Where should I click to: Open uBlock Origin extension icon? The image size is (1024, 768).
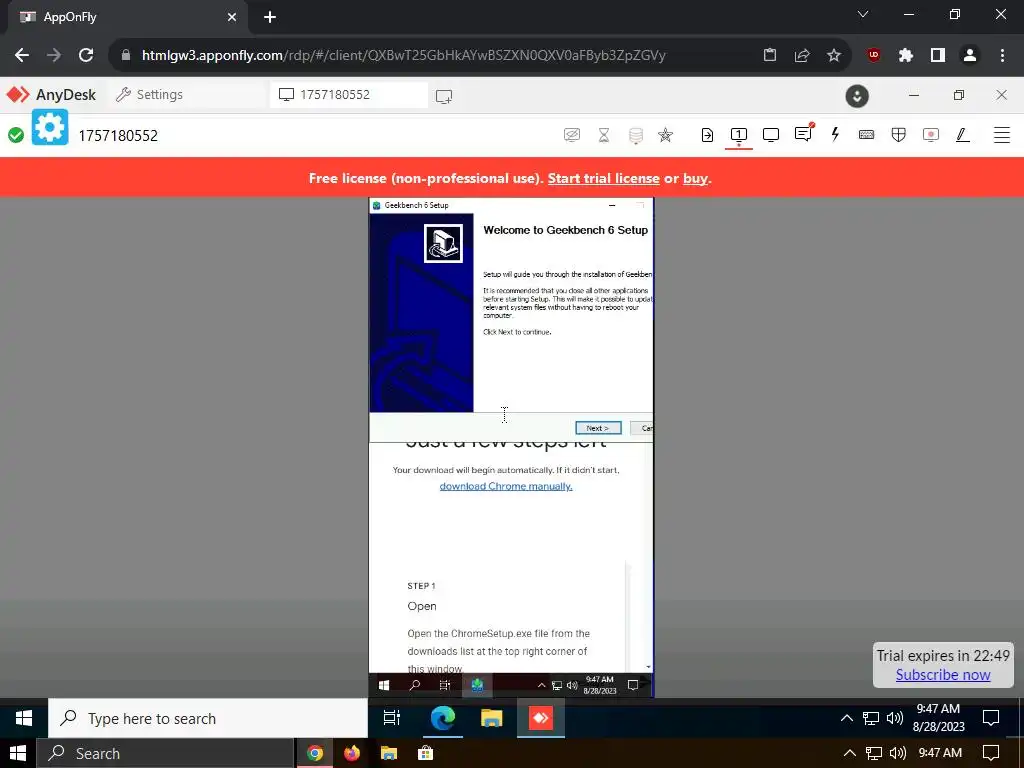pyautogui.click(x=873, y=56)
